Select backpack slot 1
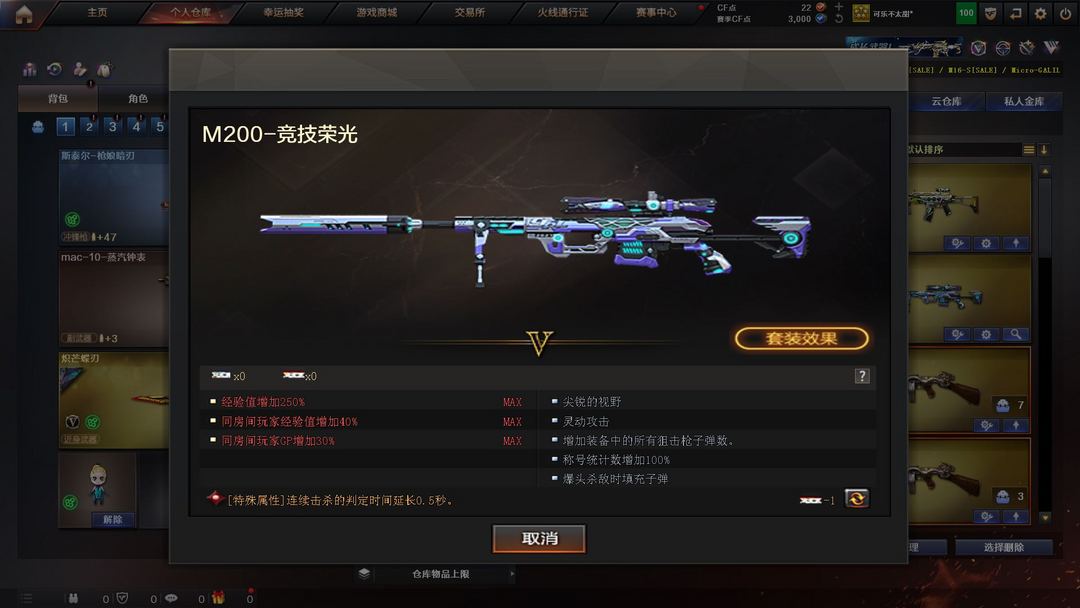The image size is (1080, 608). pyautogui.click(x=65, y=126)
